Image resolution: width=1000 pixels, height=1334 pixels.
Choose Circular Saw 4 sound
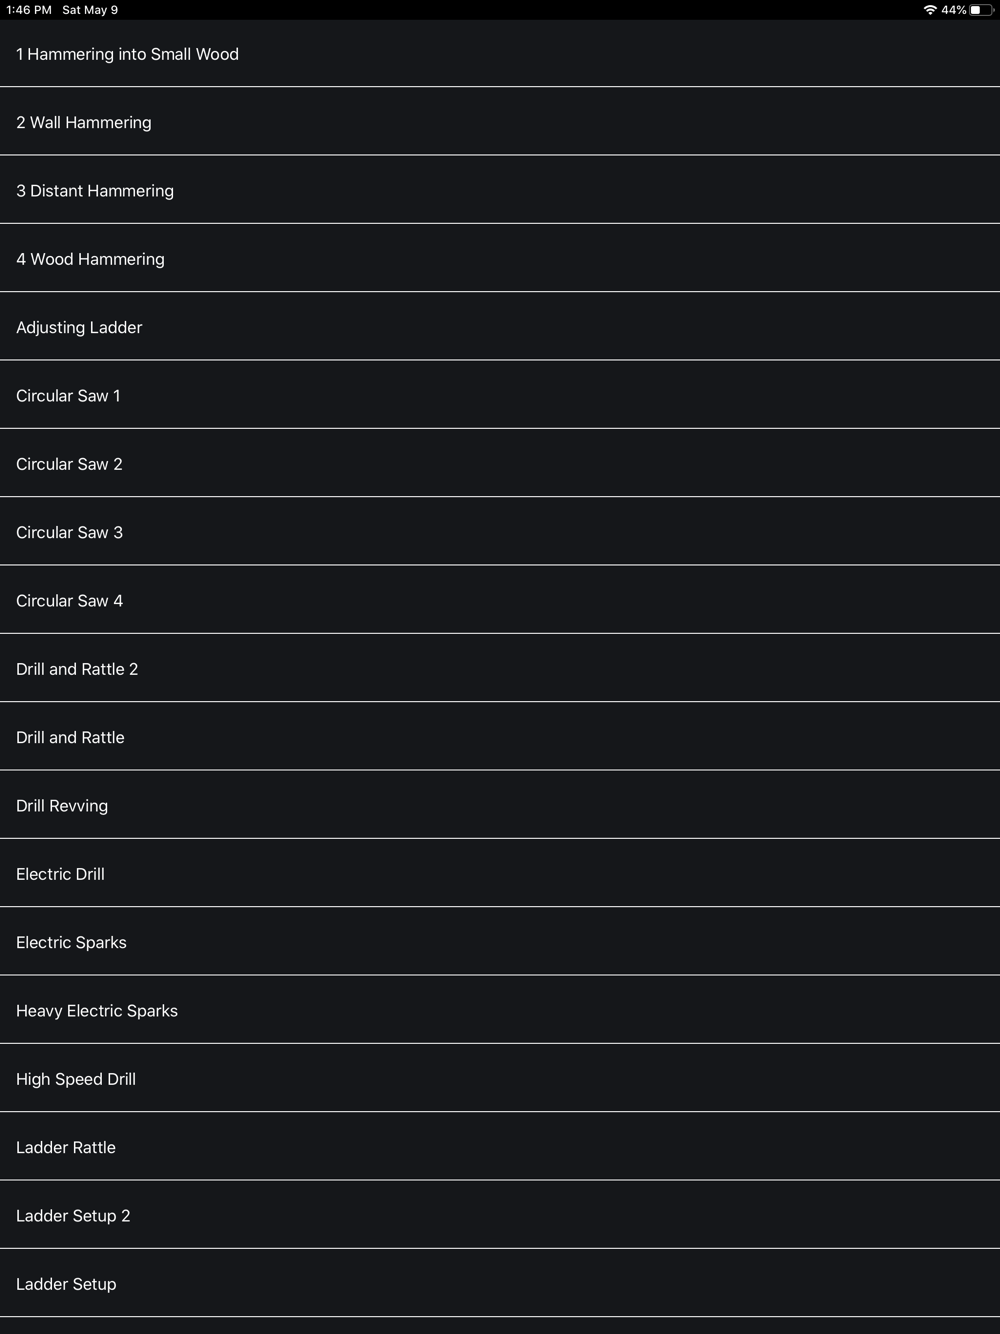click(x=500, y=600)
